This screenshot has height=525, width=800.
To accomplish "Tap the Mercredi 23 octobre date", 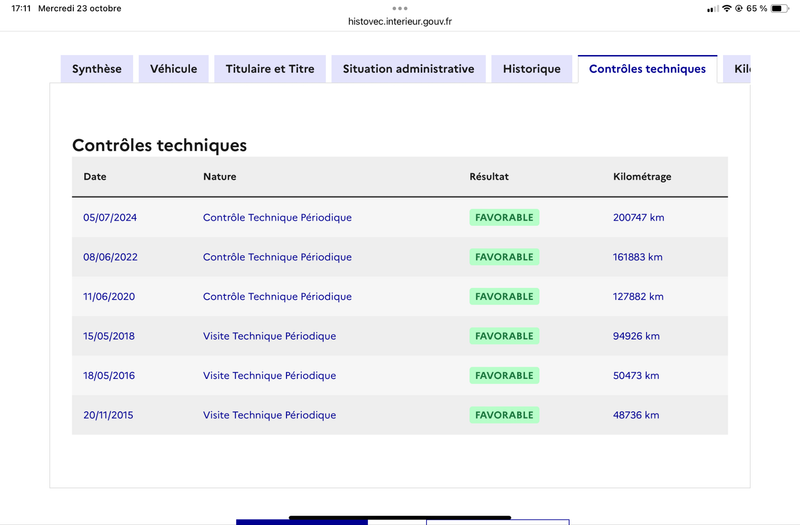I will pos(80,8).
